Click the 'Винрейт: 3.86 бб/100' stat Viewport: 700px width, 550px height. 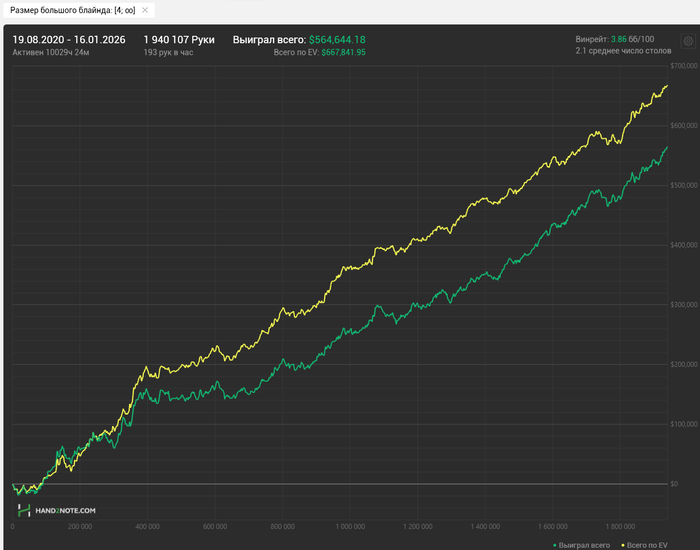[615, 39]
